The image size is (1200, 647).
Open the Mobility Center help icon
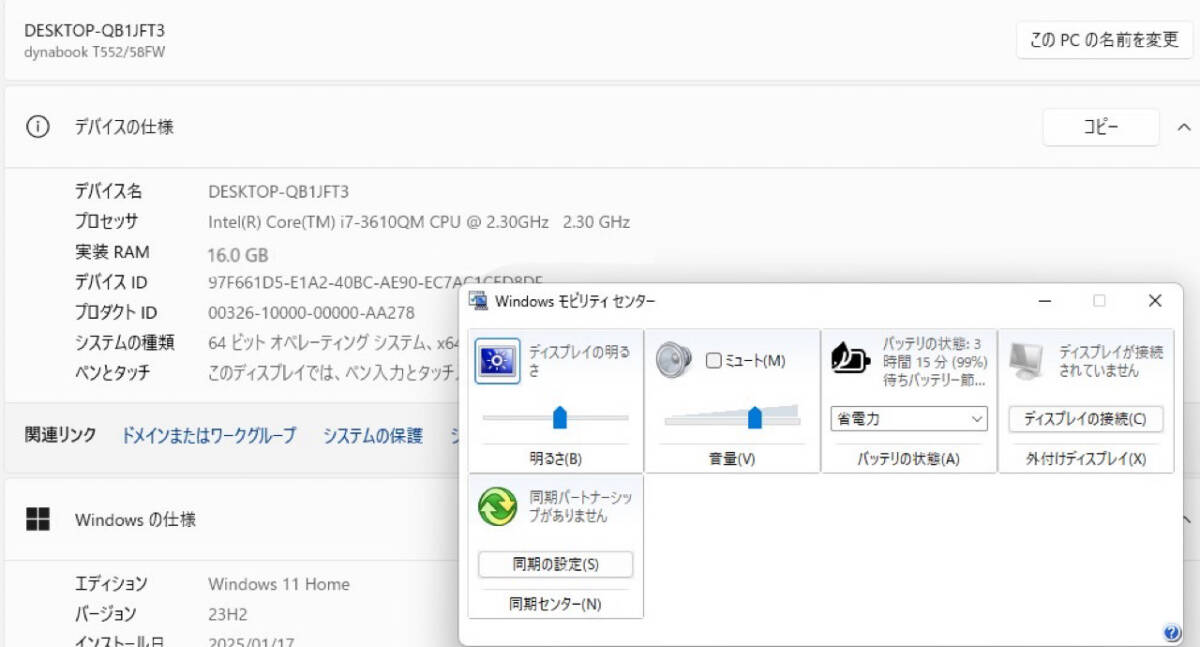(x=1172, y=632)
